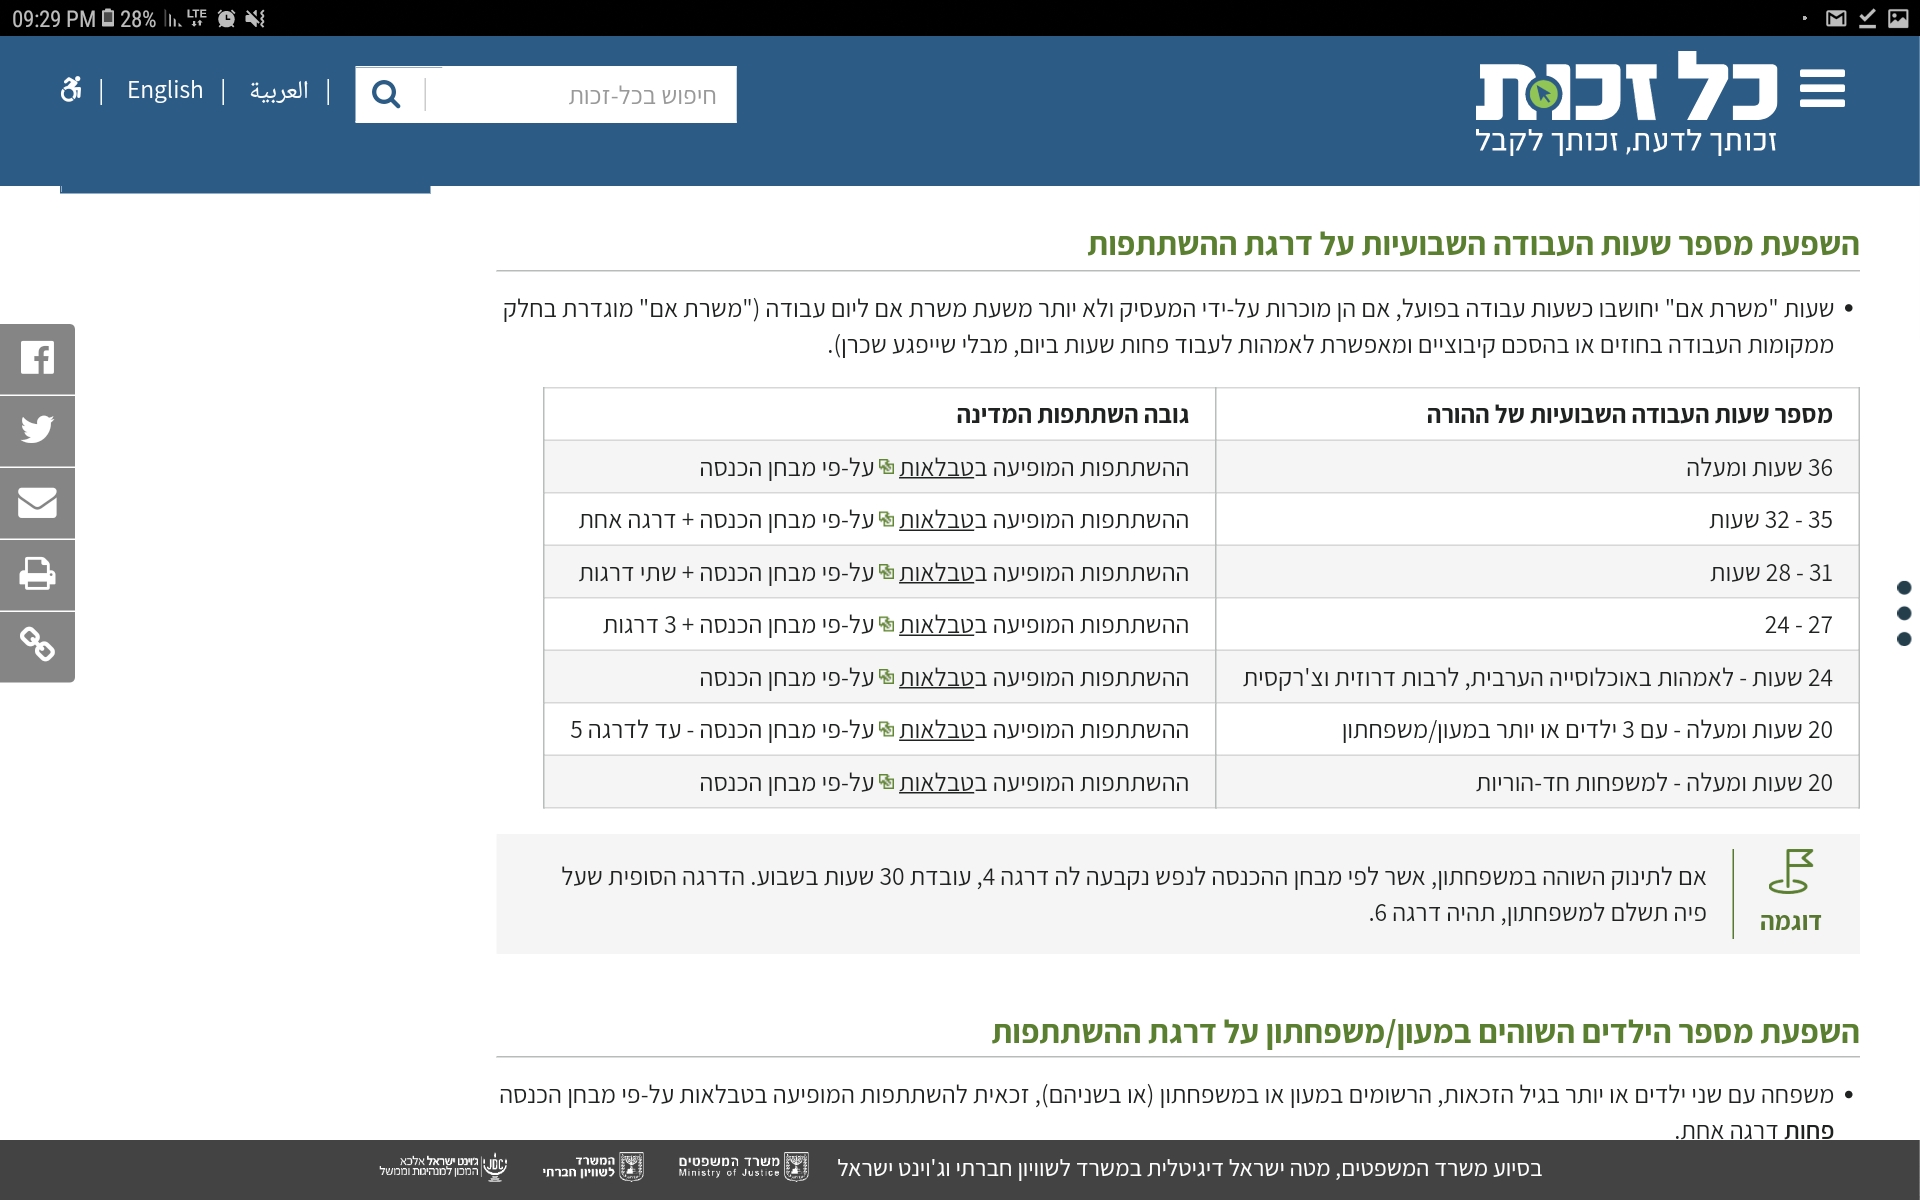Share page on Facebook

[37, 358]
